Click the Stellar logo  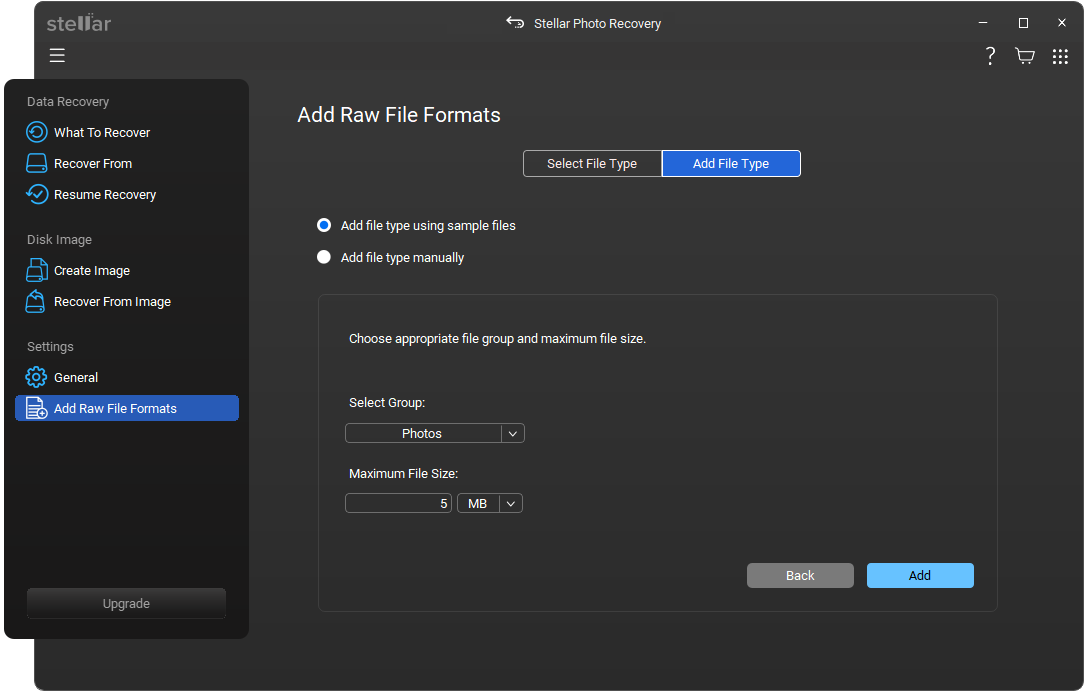click(78, 23)
